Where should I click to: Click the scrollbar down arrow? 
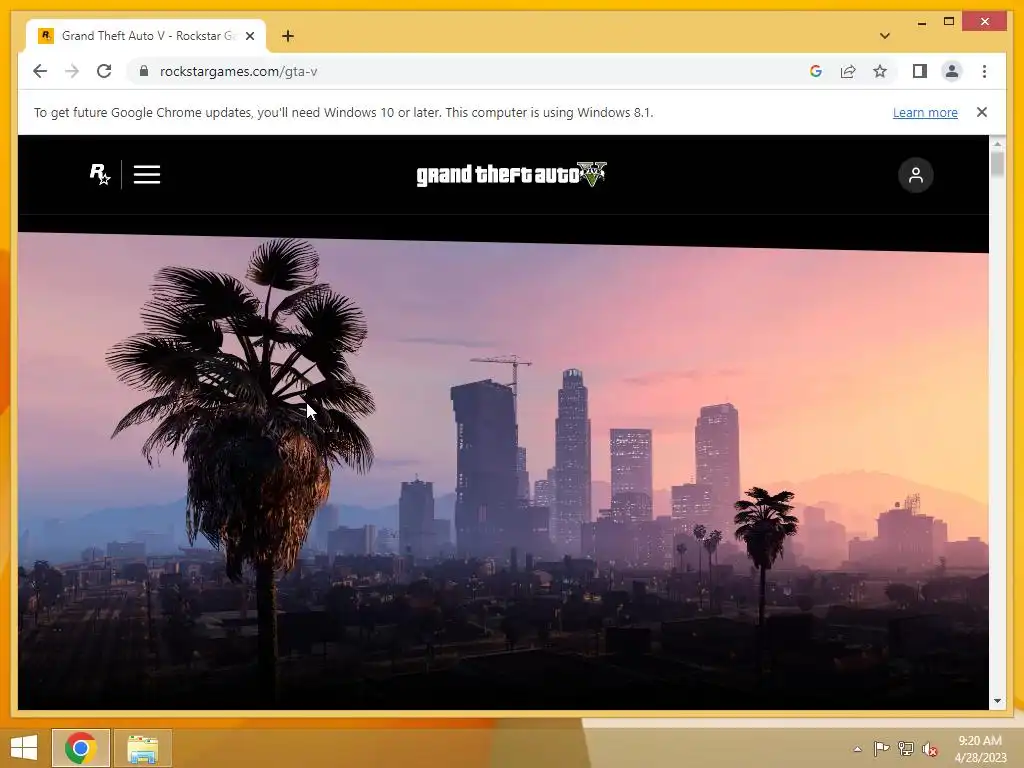[x=997, y=701]
